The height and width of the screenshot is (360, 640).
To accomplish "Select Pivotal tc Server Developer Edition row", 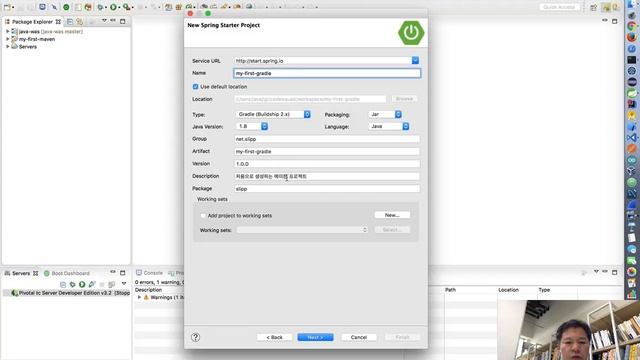I will 67,293.
